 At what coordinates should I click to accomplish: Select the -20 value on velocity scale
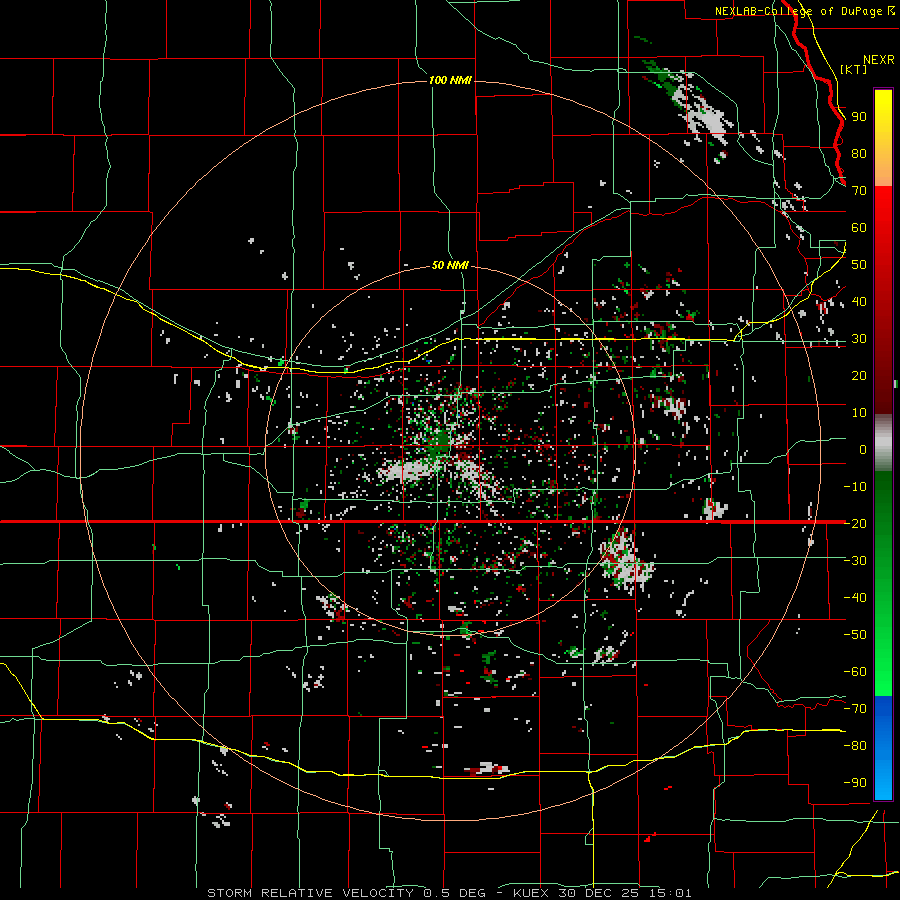[x=855, y=524]
